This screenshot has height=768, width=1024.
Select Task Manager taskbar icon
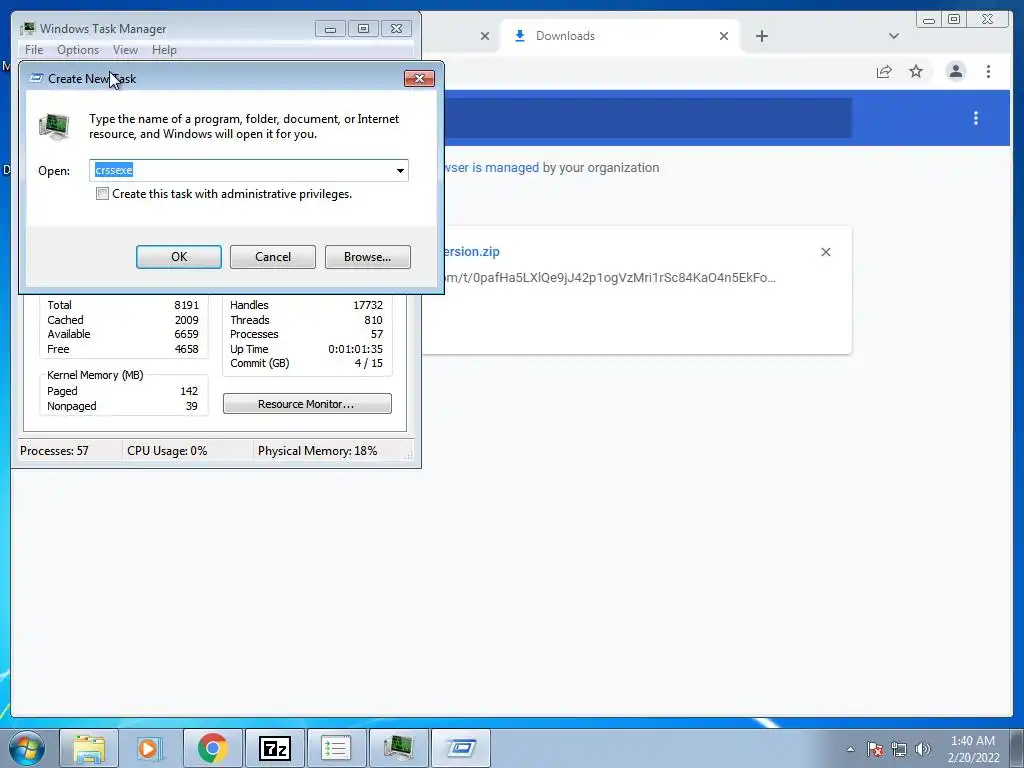pyautogui.click(x=398, y=748)
